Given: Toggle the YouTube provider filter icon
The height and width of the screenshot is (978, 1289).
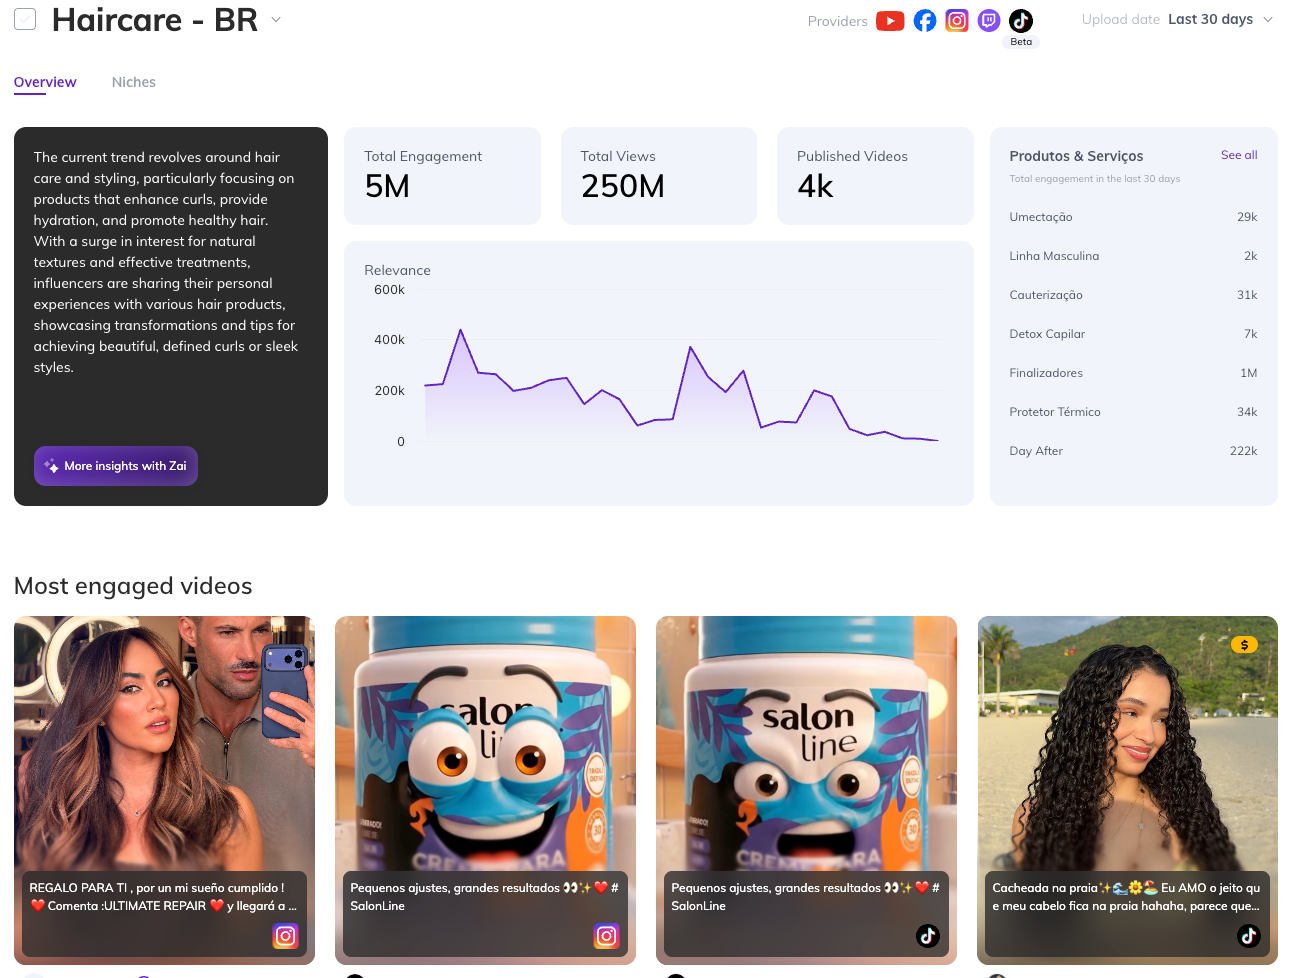Looking at the screenshot, I should (x=889, y=21).
